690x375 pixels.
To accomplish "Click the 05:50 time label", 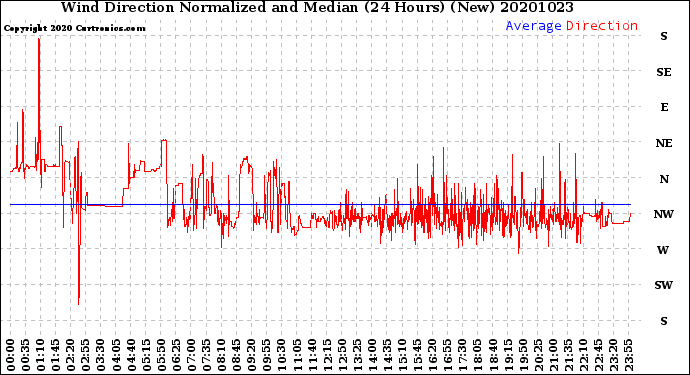I will click(x=161, y=355).
